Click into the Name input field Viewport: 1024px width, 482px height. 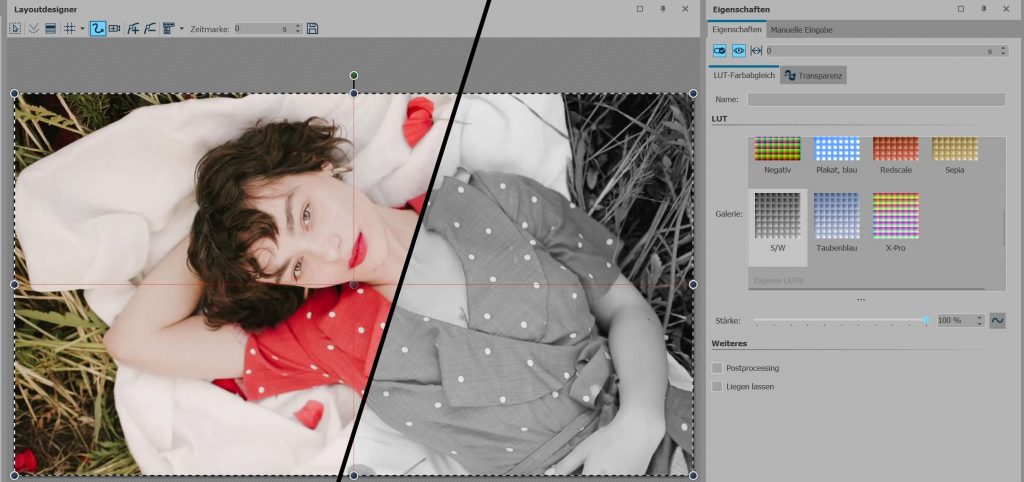click(x=876, y=100)
